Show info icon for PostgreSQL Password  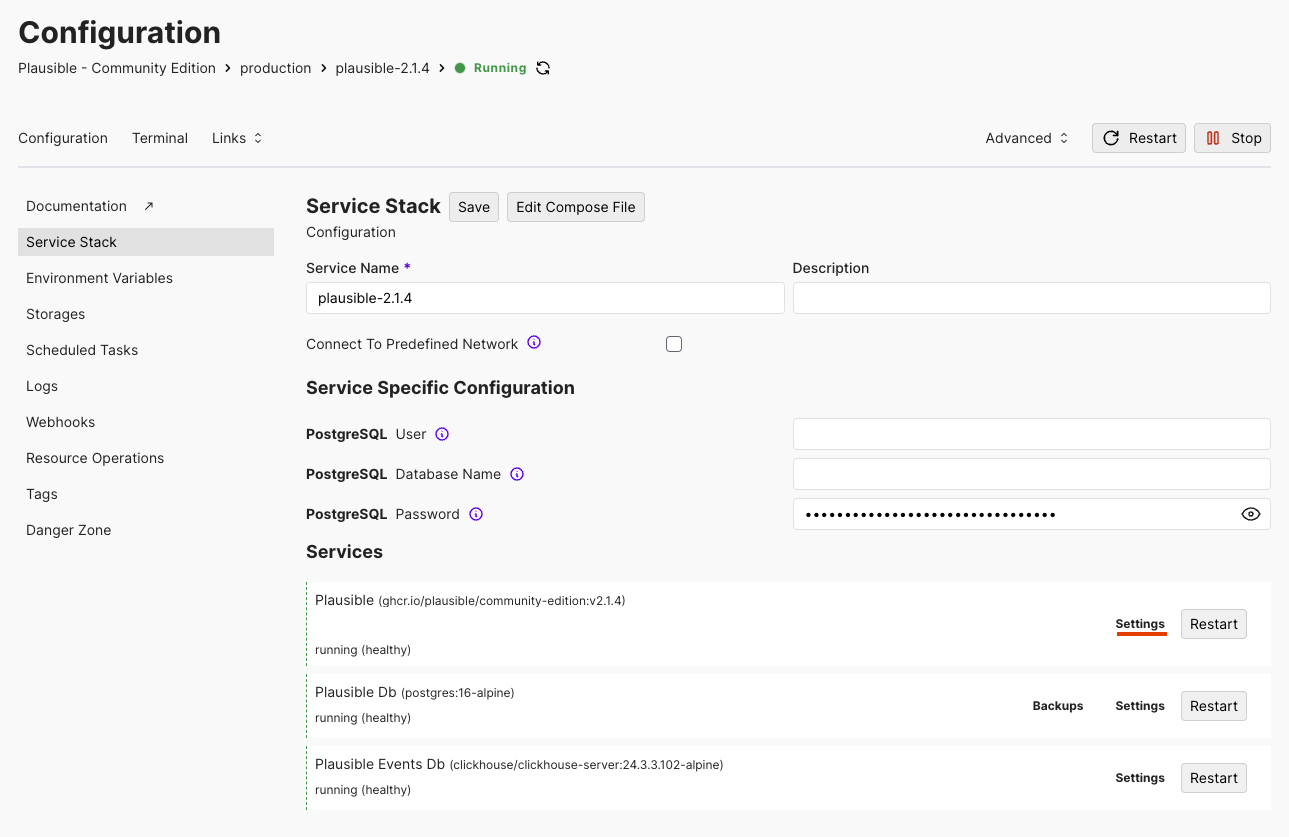[x=476, y=514]
